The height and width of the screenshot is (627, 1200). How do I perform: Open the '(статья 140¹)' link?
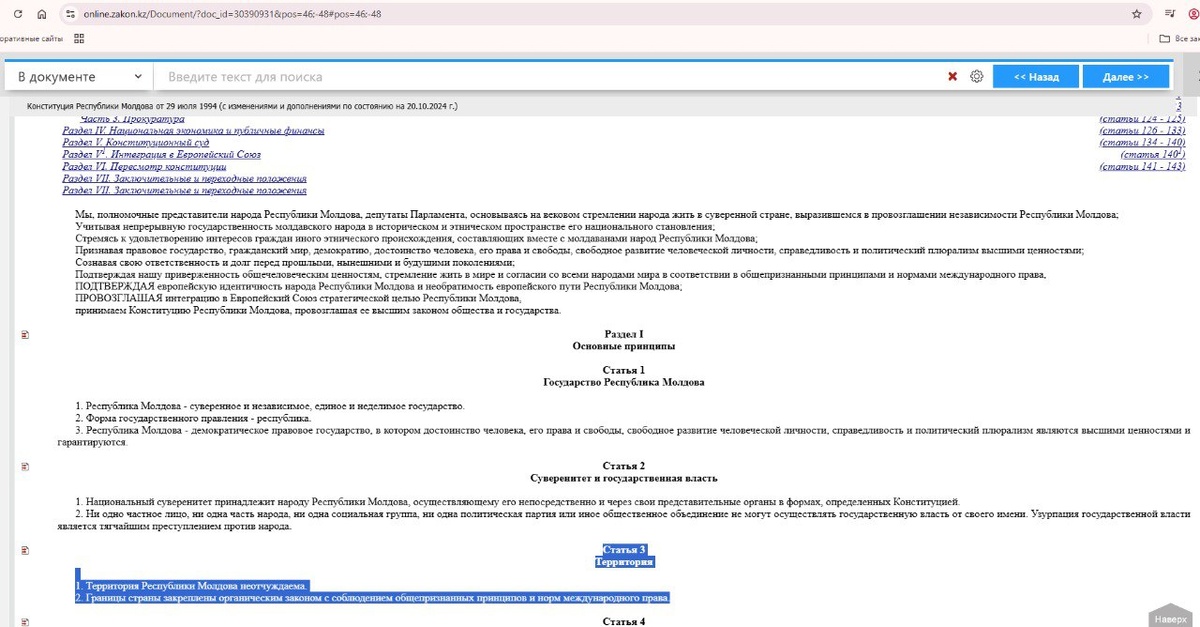pos(1153,155)
